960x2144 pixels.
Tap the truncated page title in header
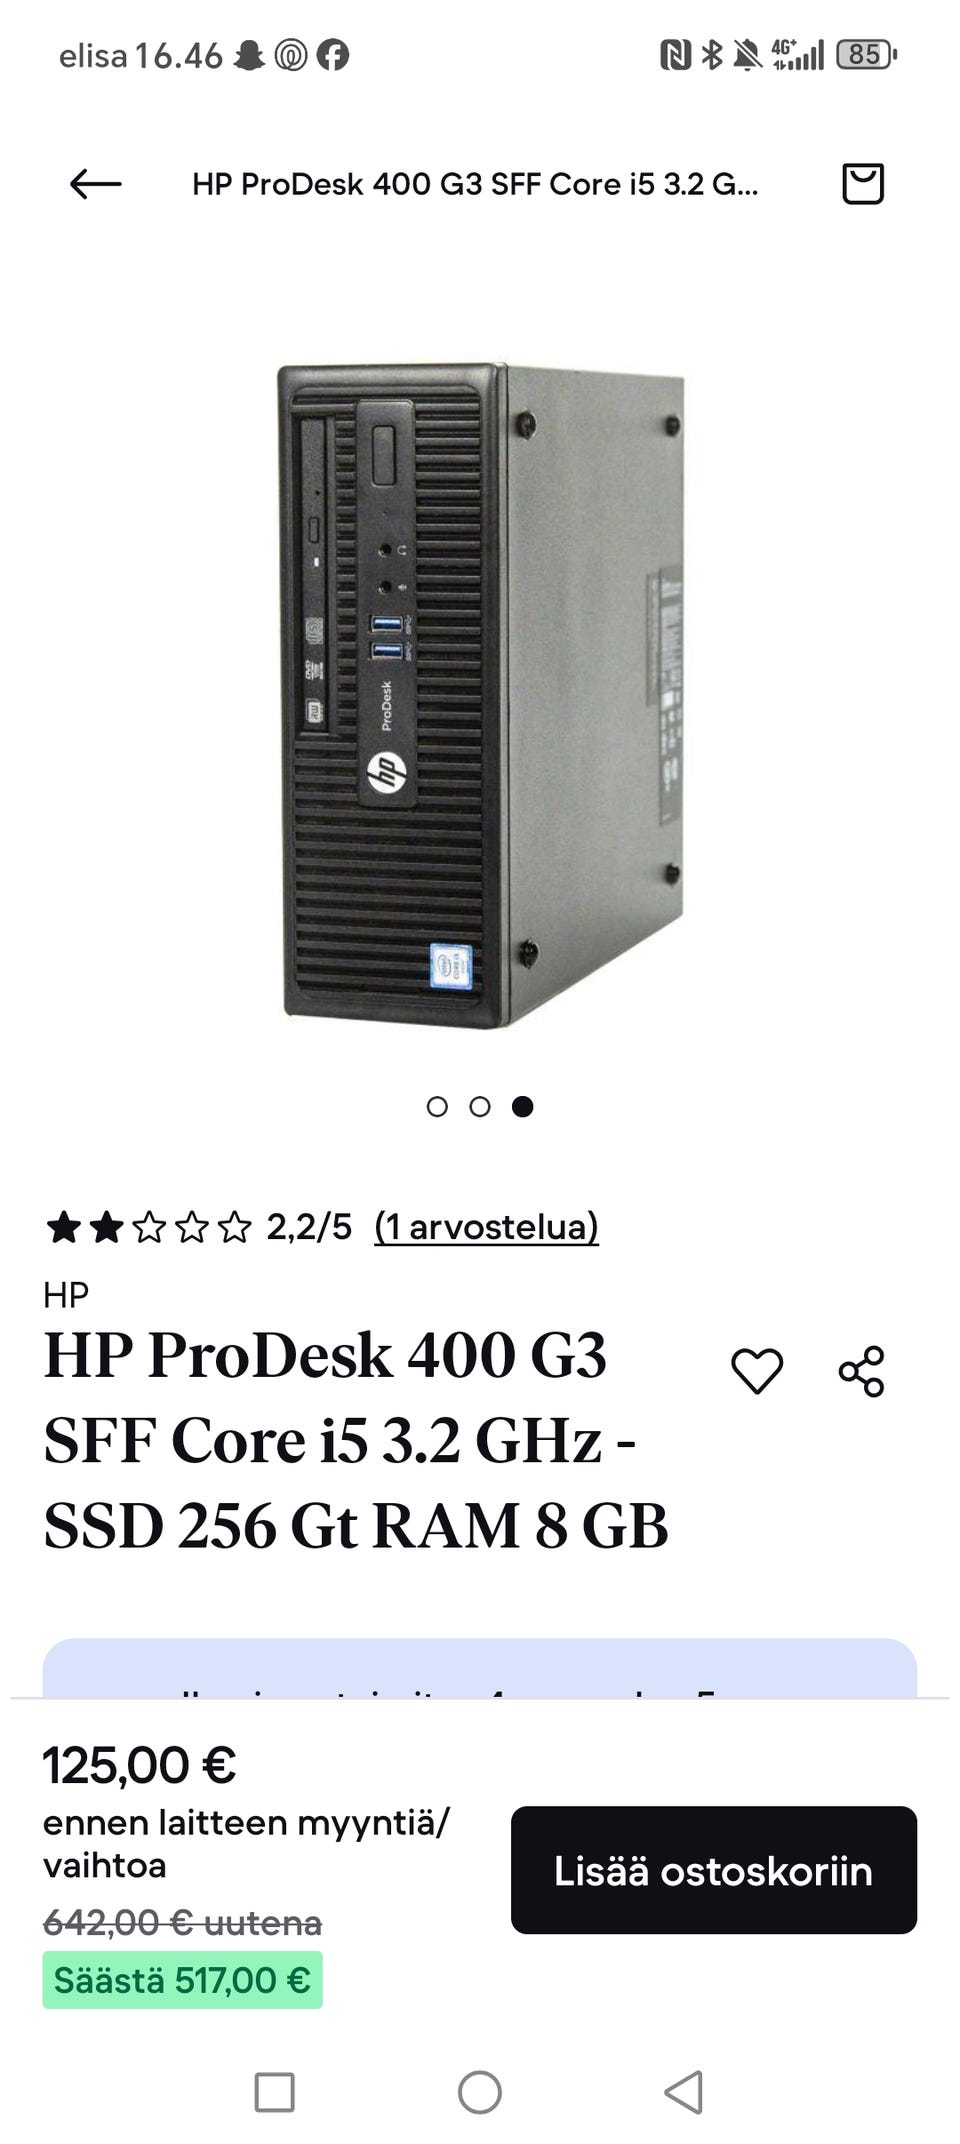[x=475, y=184]
